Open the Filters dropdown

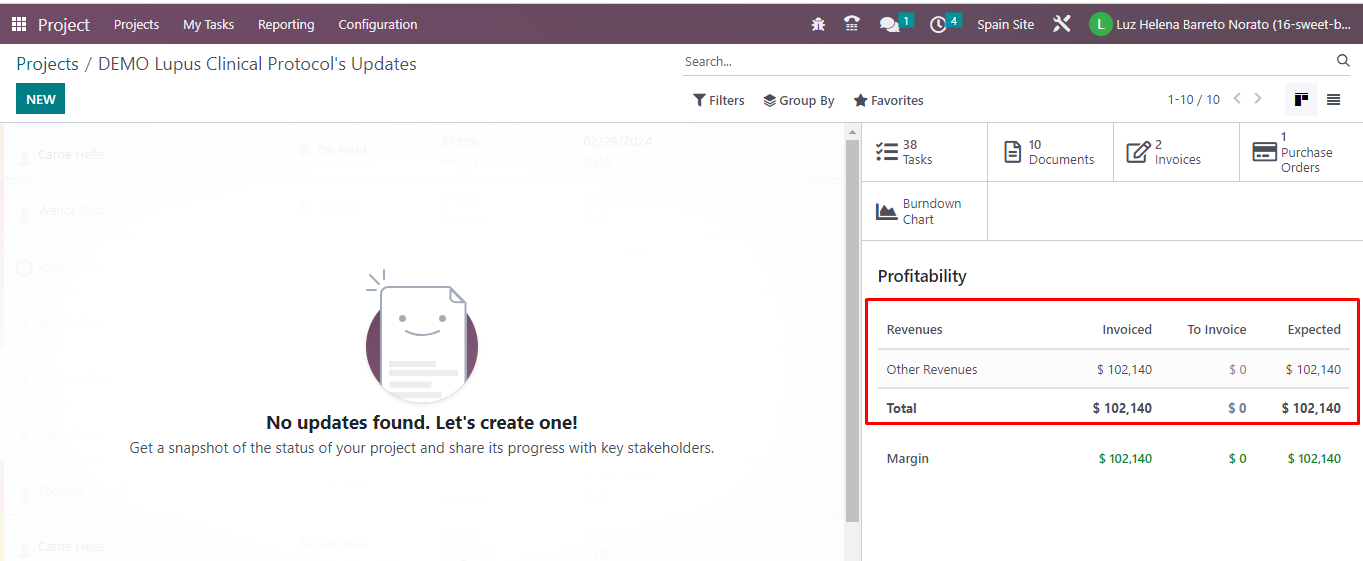click(x=719, y=100)
